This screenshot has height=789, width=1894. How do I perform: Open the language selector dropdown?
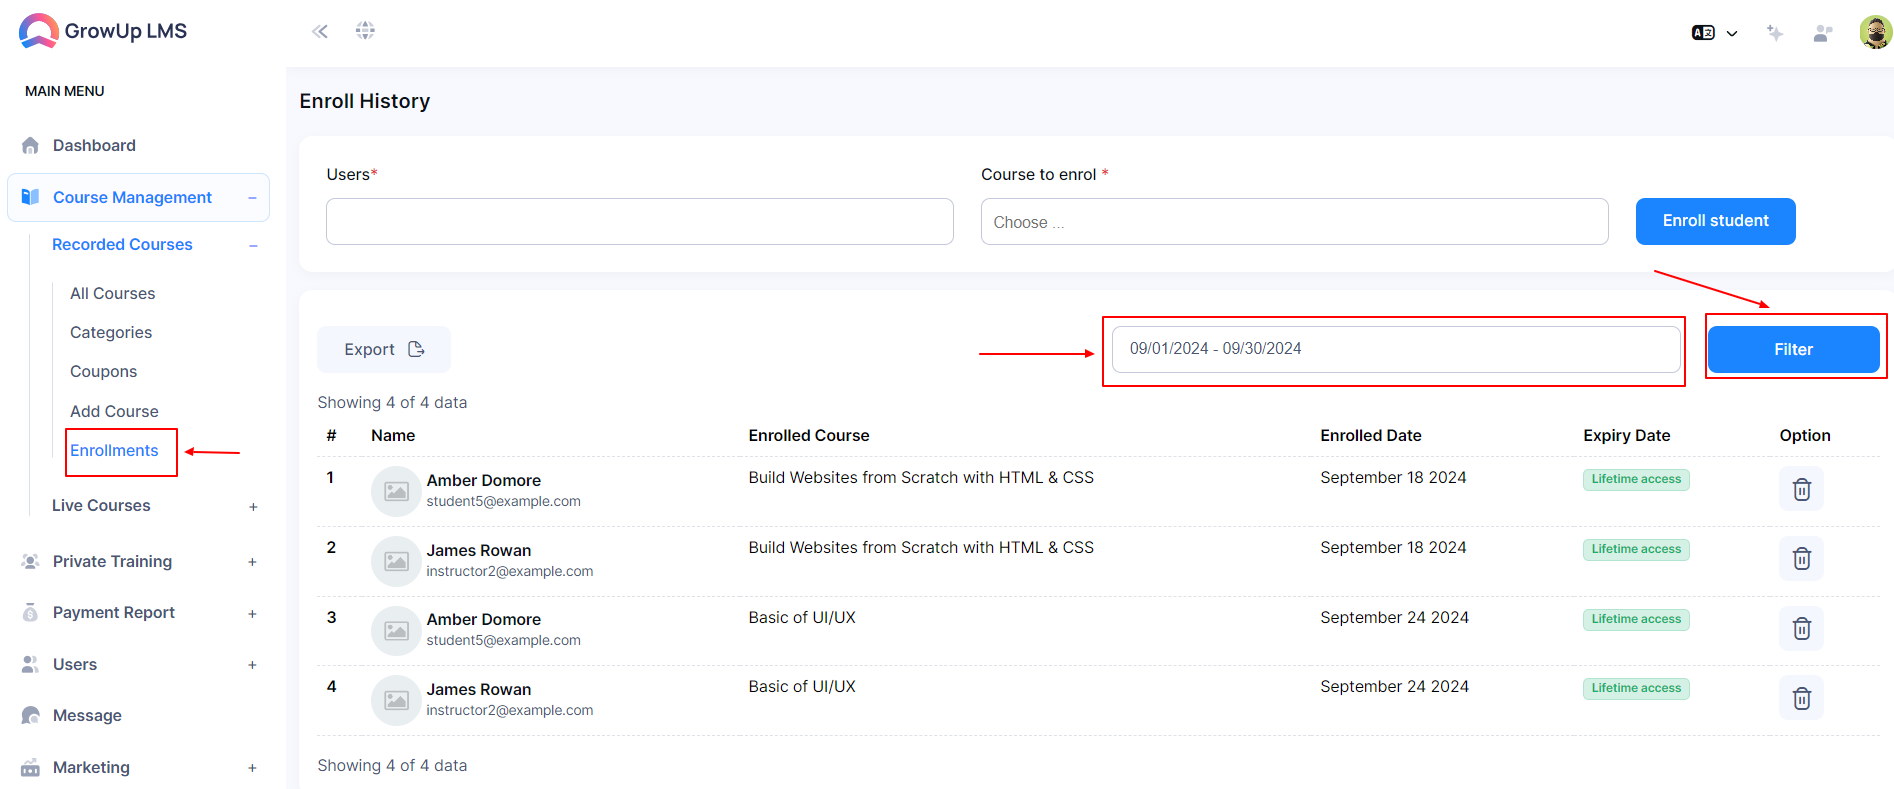tap(1714, 33)
